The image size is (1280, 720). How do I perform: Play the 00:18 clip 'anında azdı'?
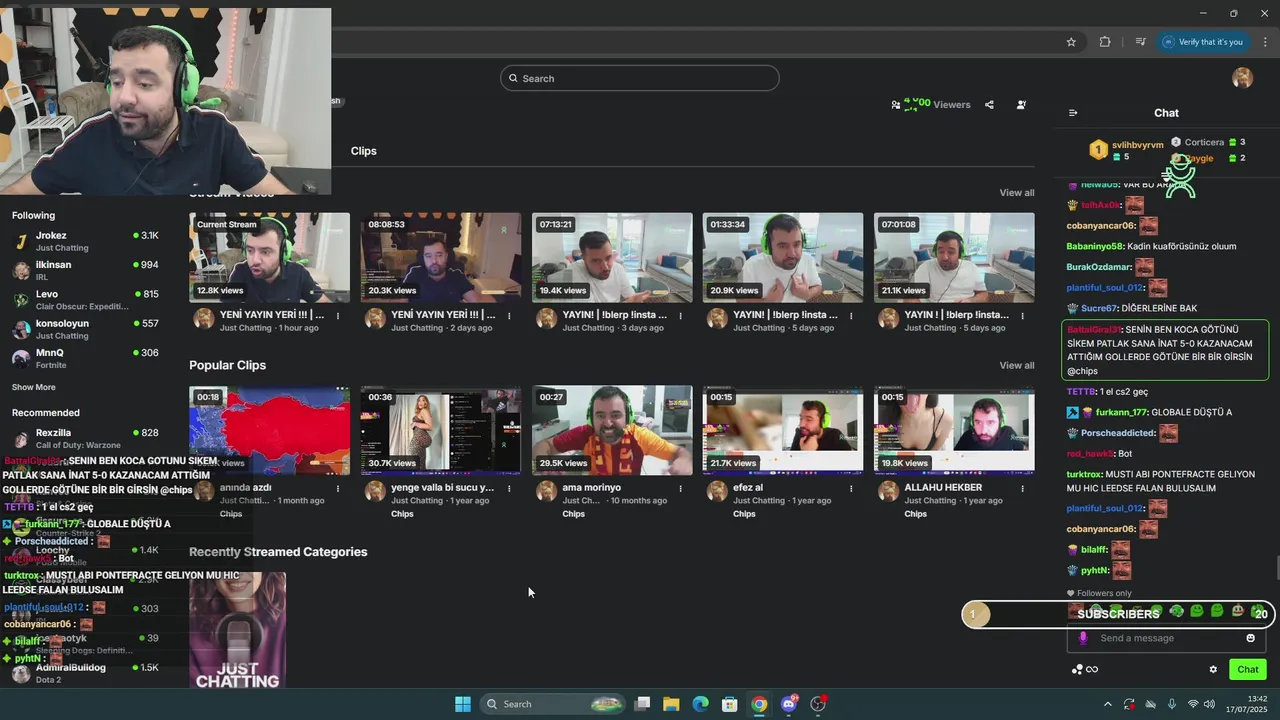270,430
